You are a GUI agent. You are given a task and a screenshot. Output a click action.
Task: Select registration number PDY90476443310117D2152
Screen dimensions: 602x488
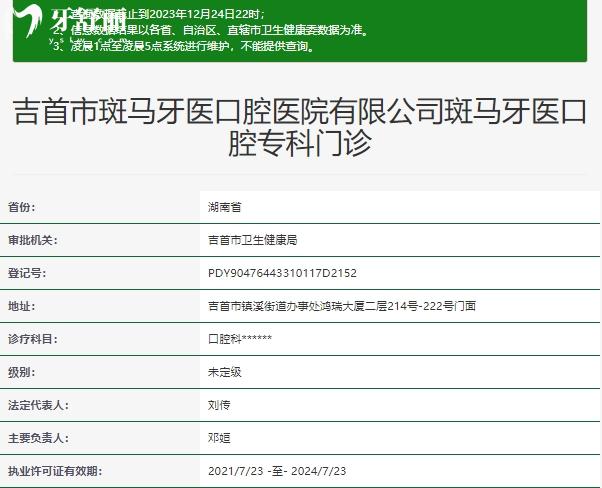click(282, 273)
